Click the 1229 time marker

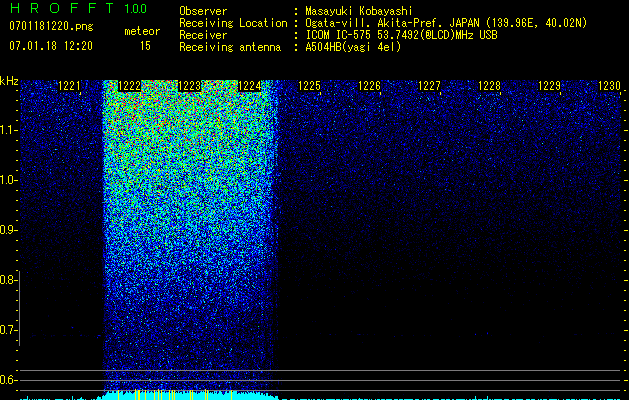click(x=549, y=86)
